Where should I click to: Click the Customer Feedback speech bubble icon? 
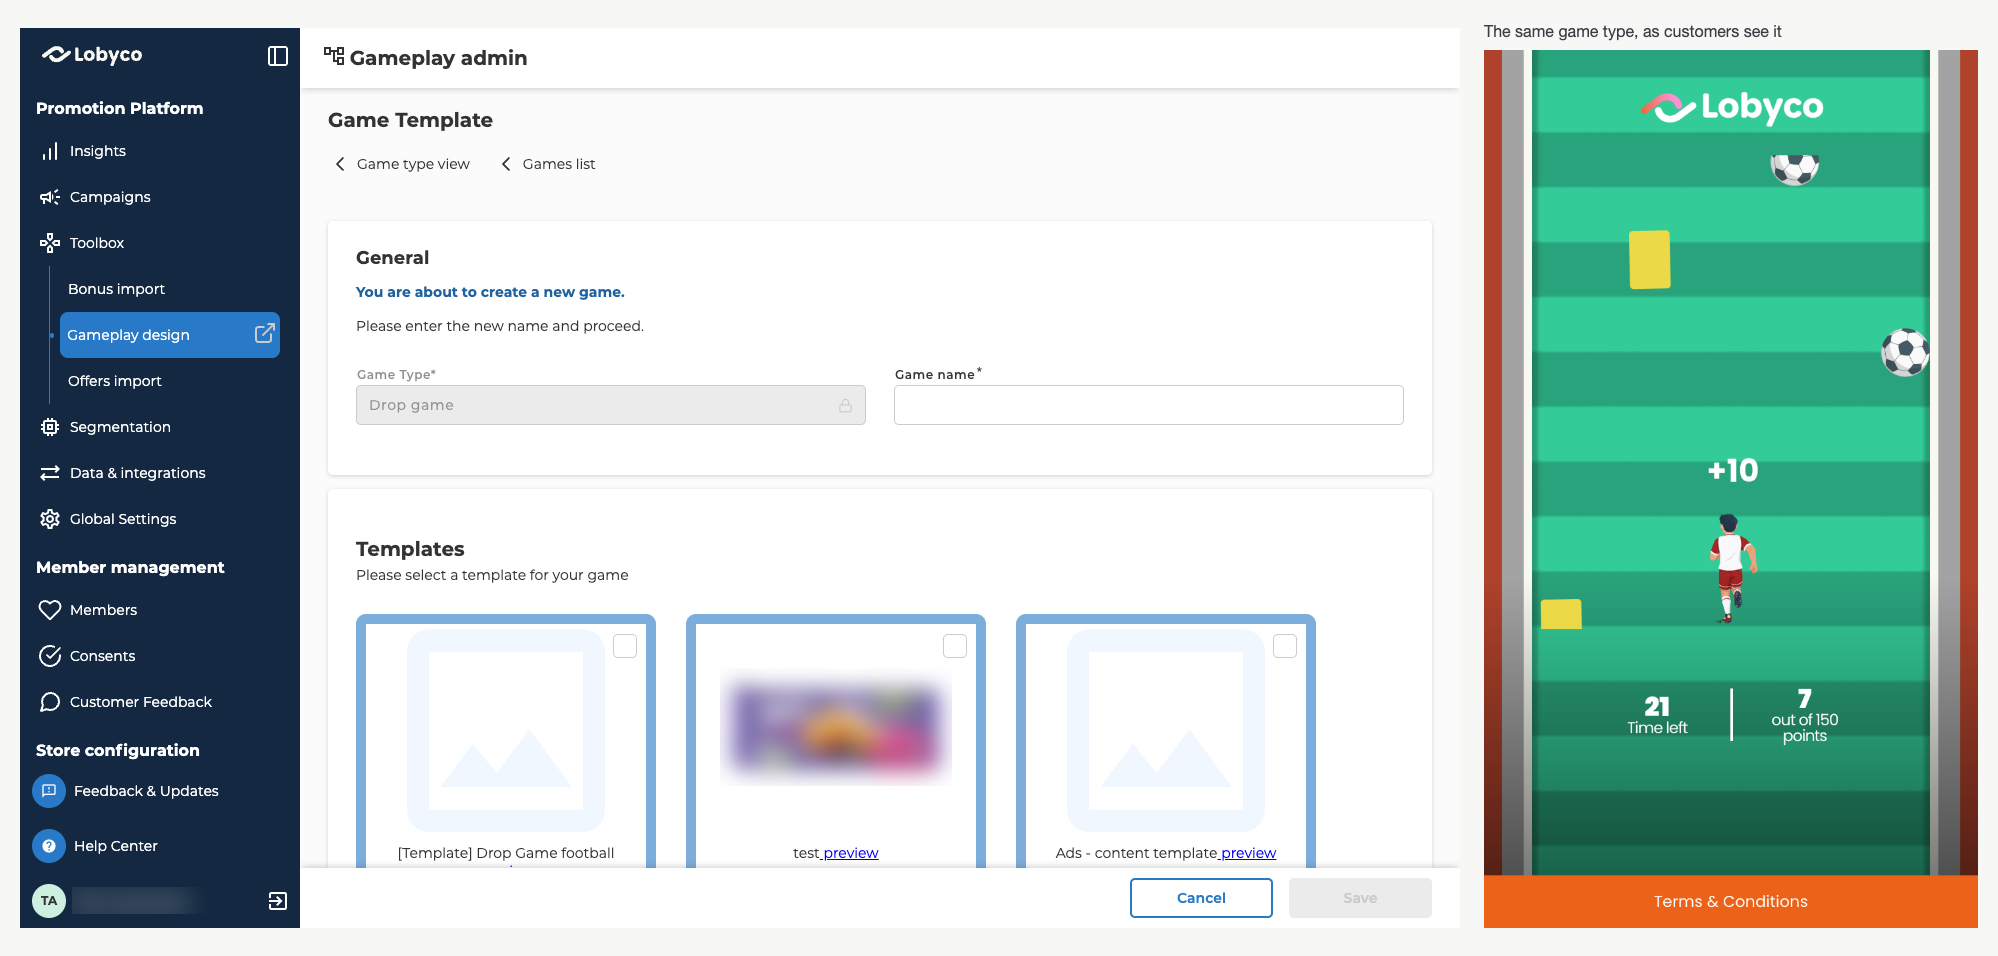tap(50, 702)
